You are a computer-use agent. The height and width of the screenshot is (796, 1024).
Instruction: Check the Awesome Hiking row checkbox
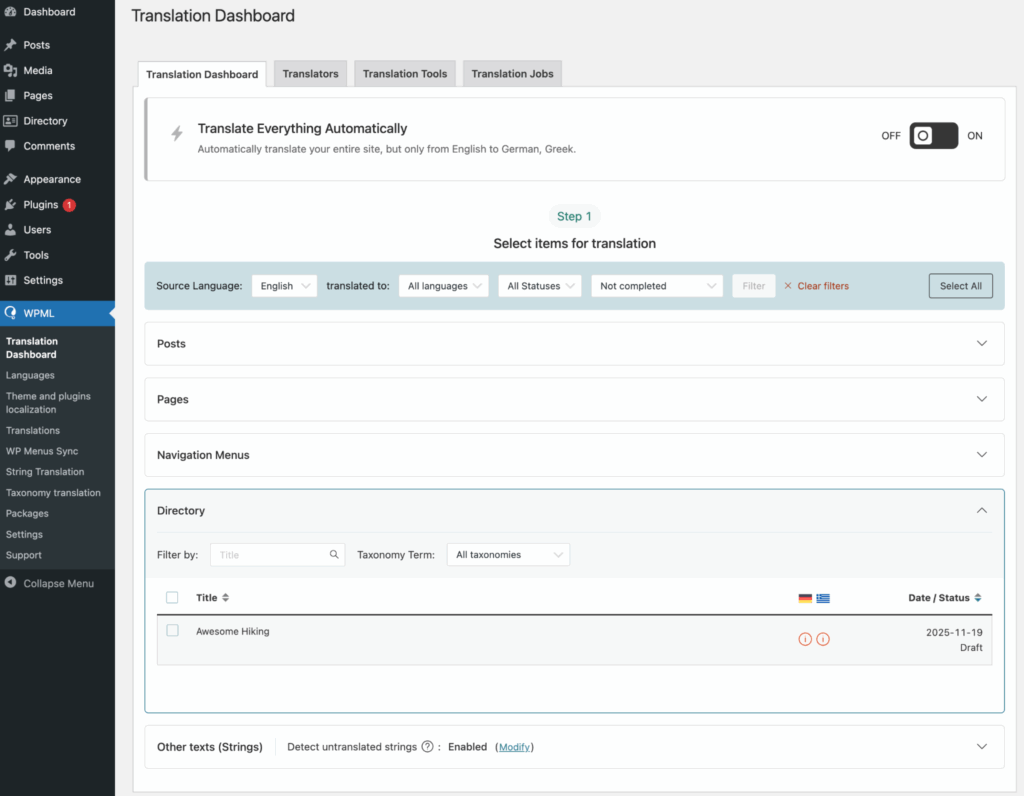click(172, 630)
